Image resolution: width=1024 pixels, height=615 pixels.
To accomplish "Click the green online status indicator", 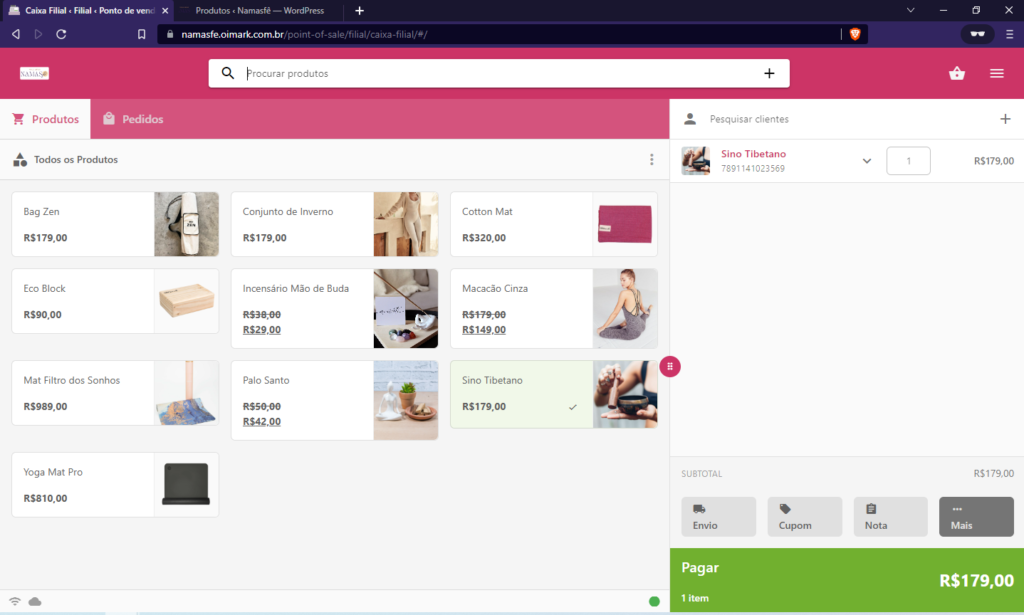I will point(654,601).
